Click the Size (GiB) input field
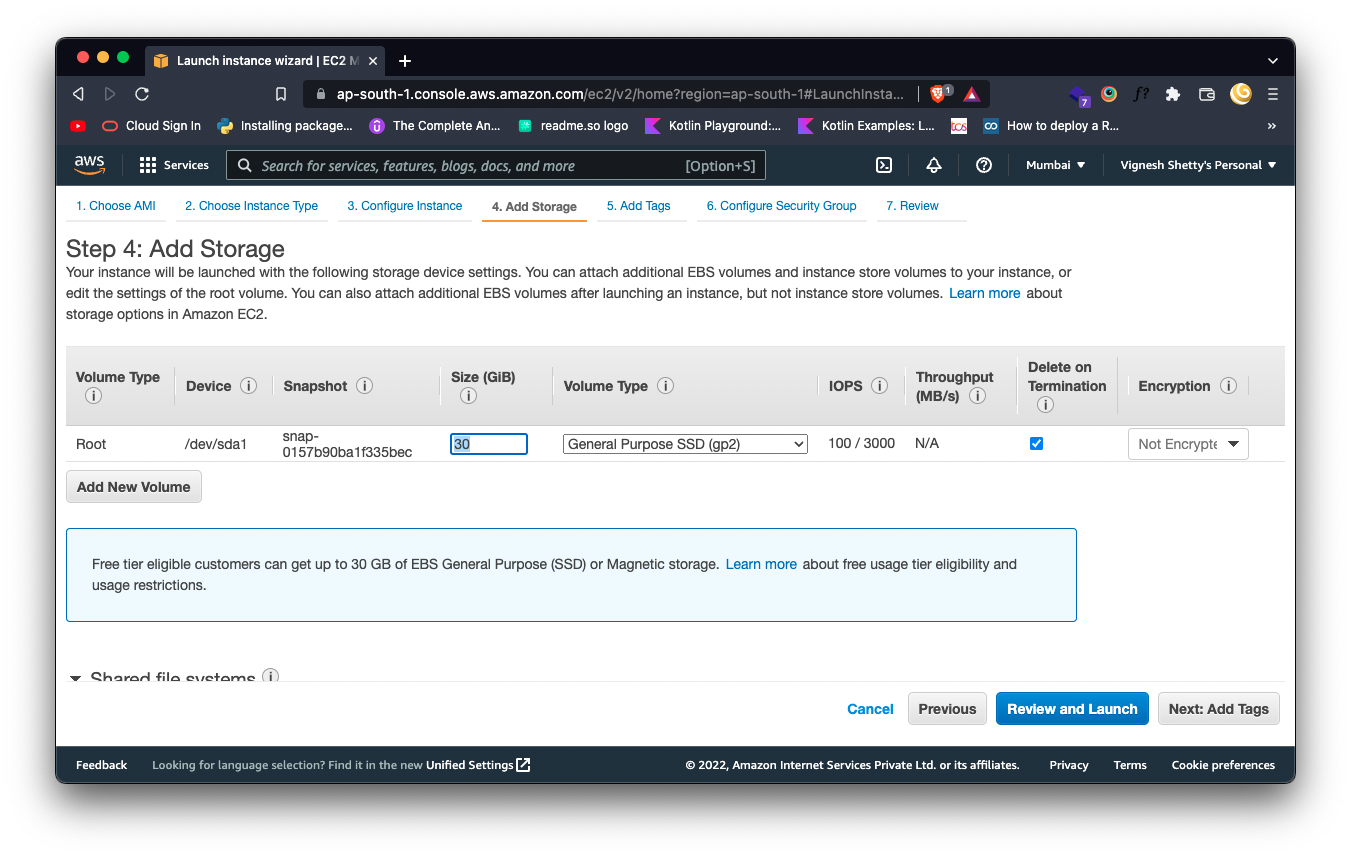The image size is (1351, 857). tap(489, 444)
